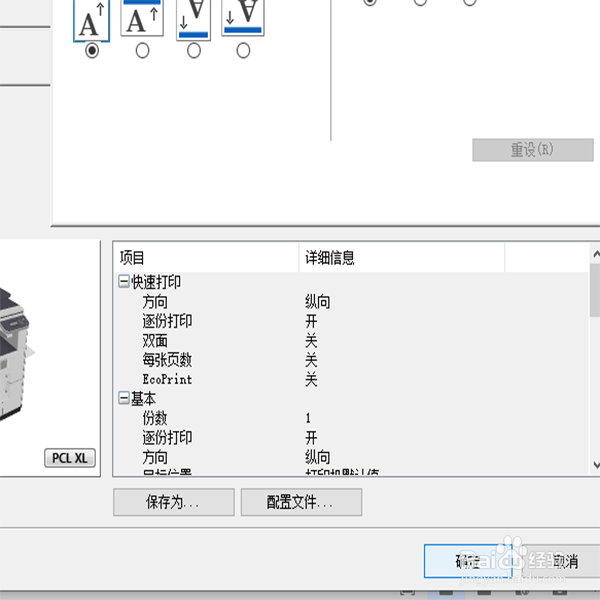
Task: Click the 保存为... button
Action: click(x=174, y=502)
